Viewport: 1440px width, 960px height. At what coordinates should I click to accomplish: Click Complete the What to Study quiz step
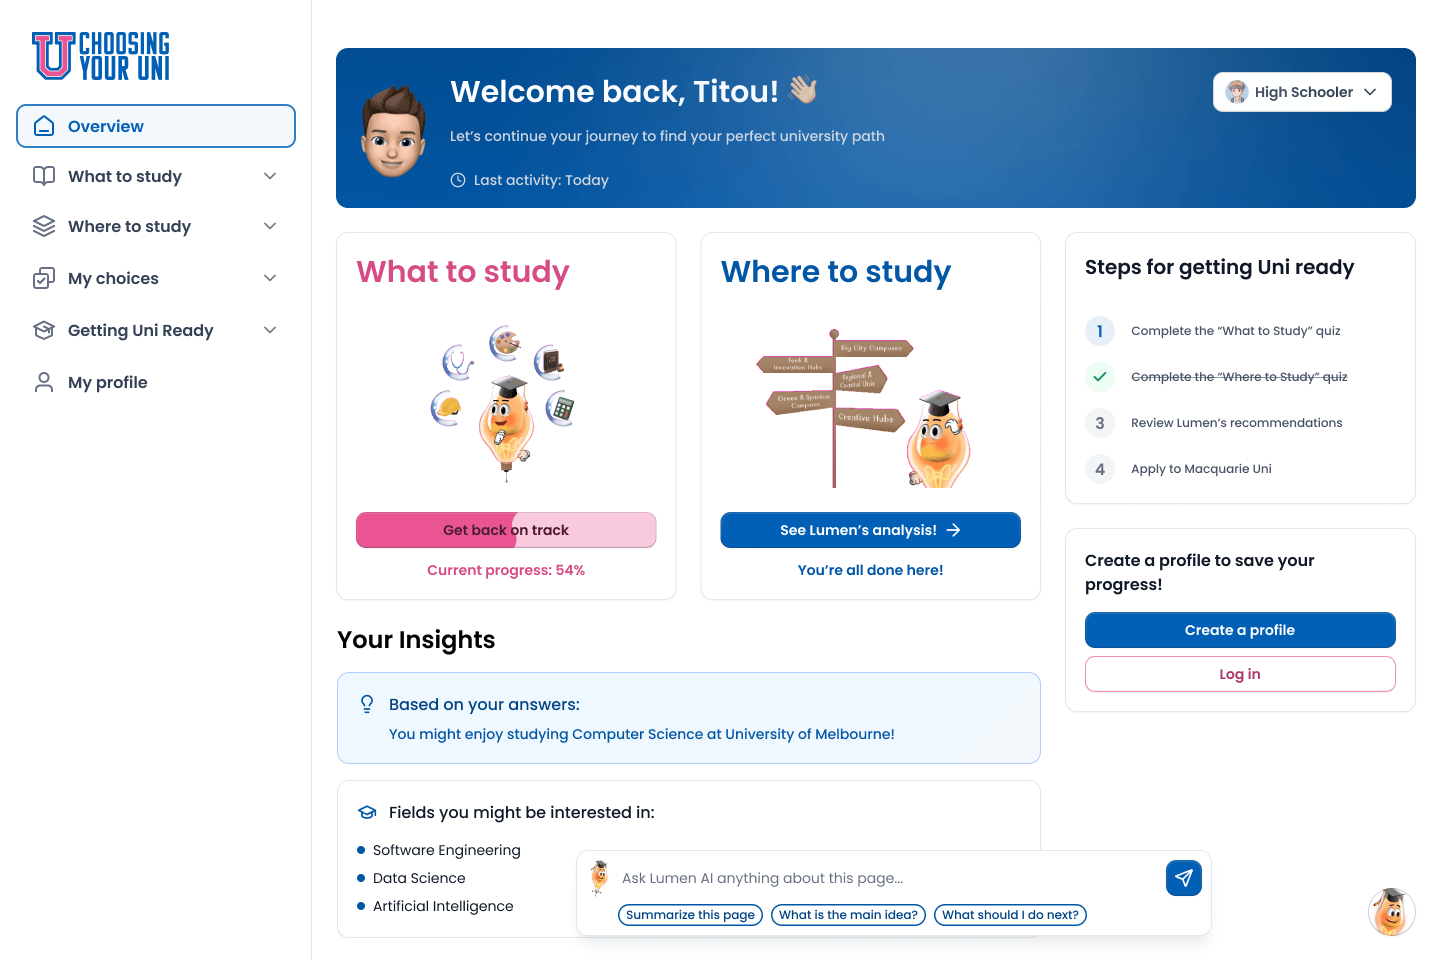coord(1236,331)
